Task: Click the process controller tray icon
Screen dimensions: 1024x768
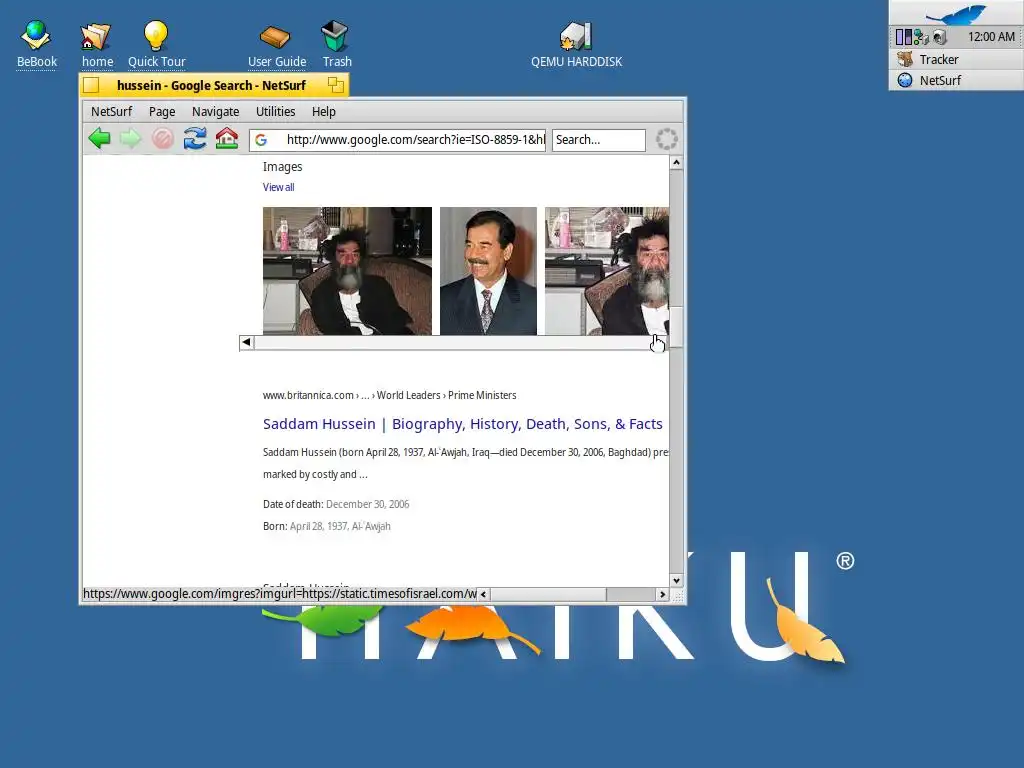Action: (903, 37)
